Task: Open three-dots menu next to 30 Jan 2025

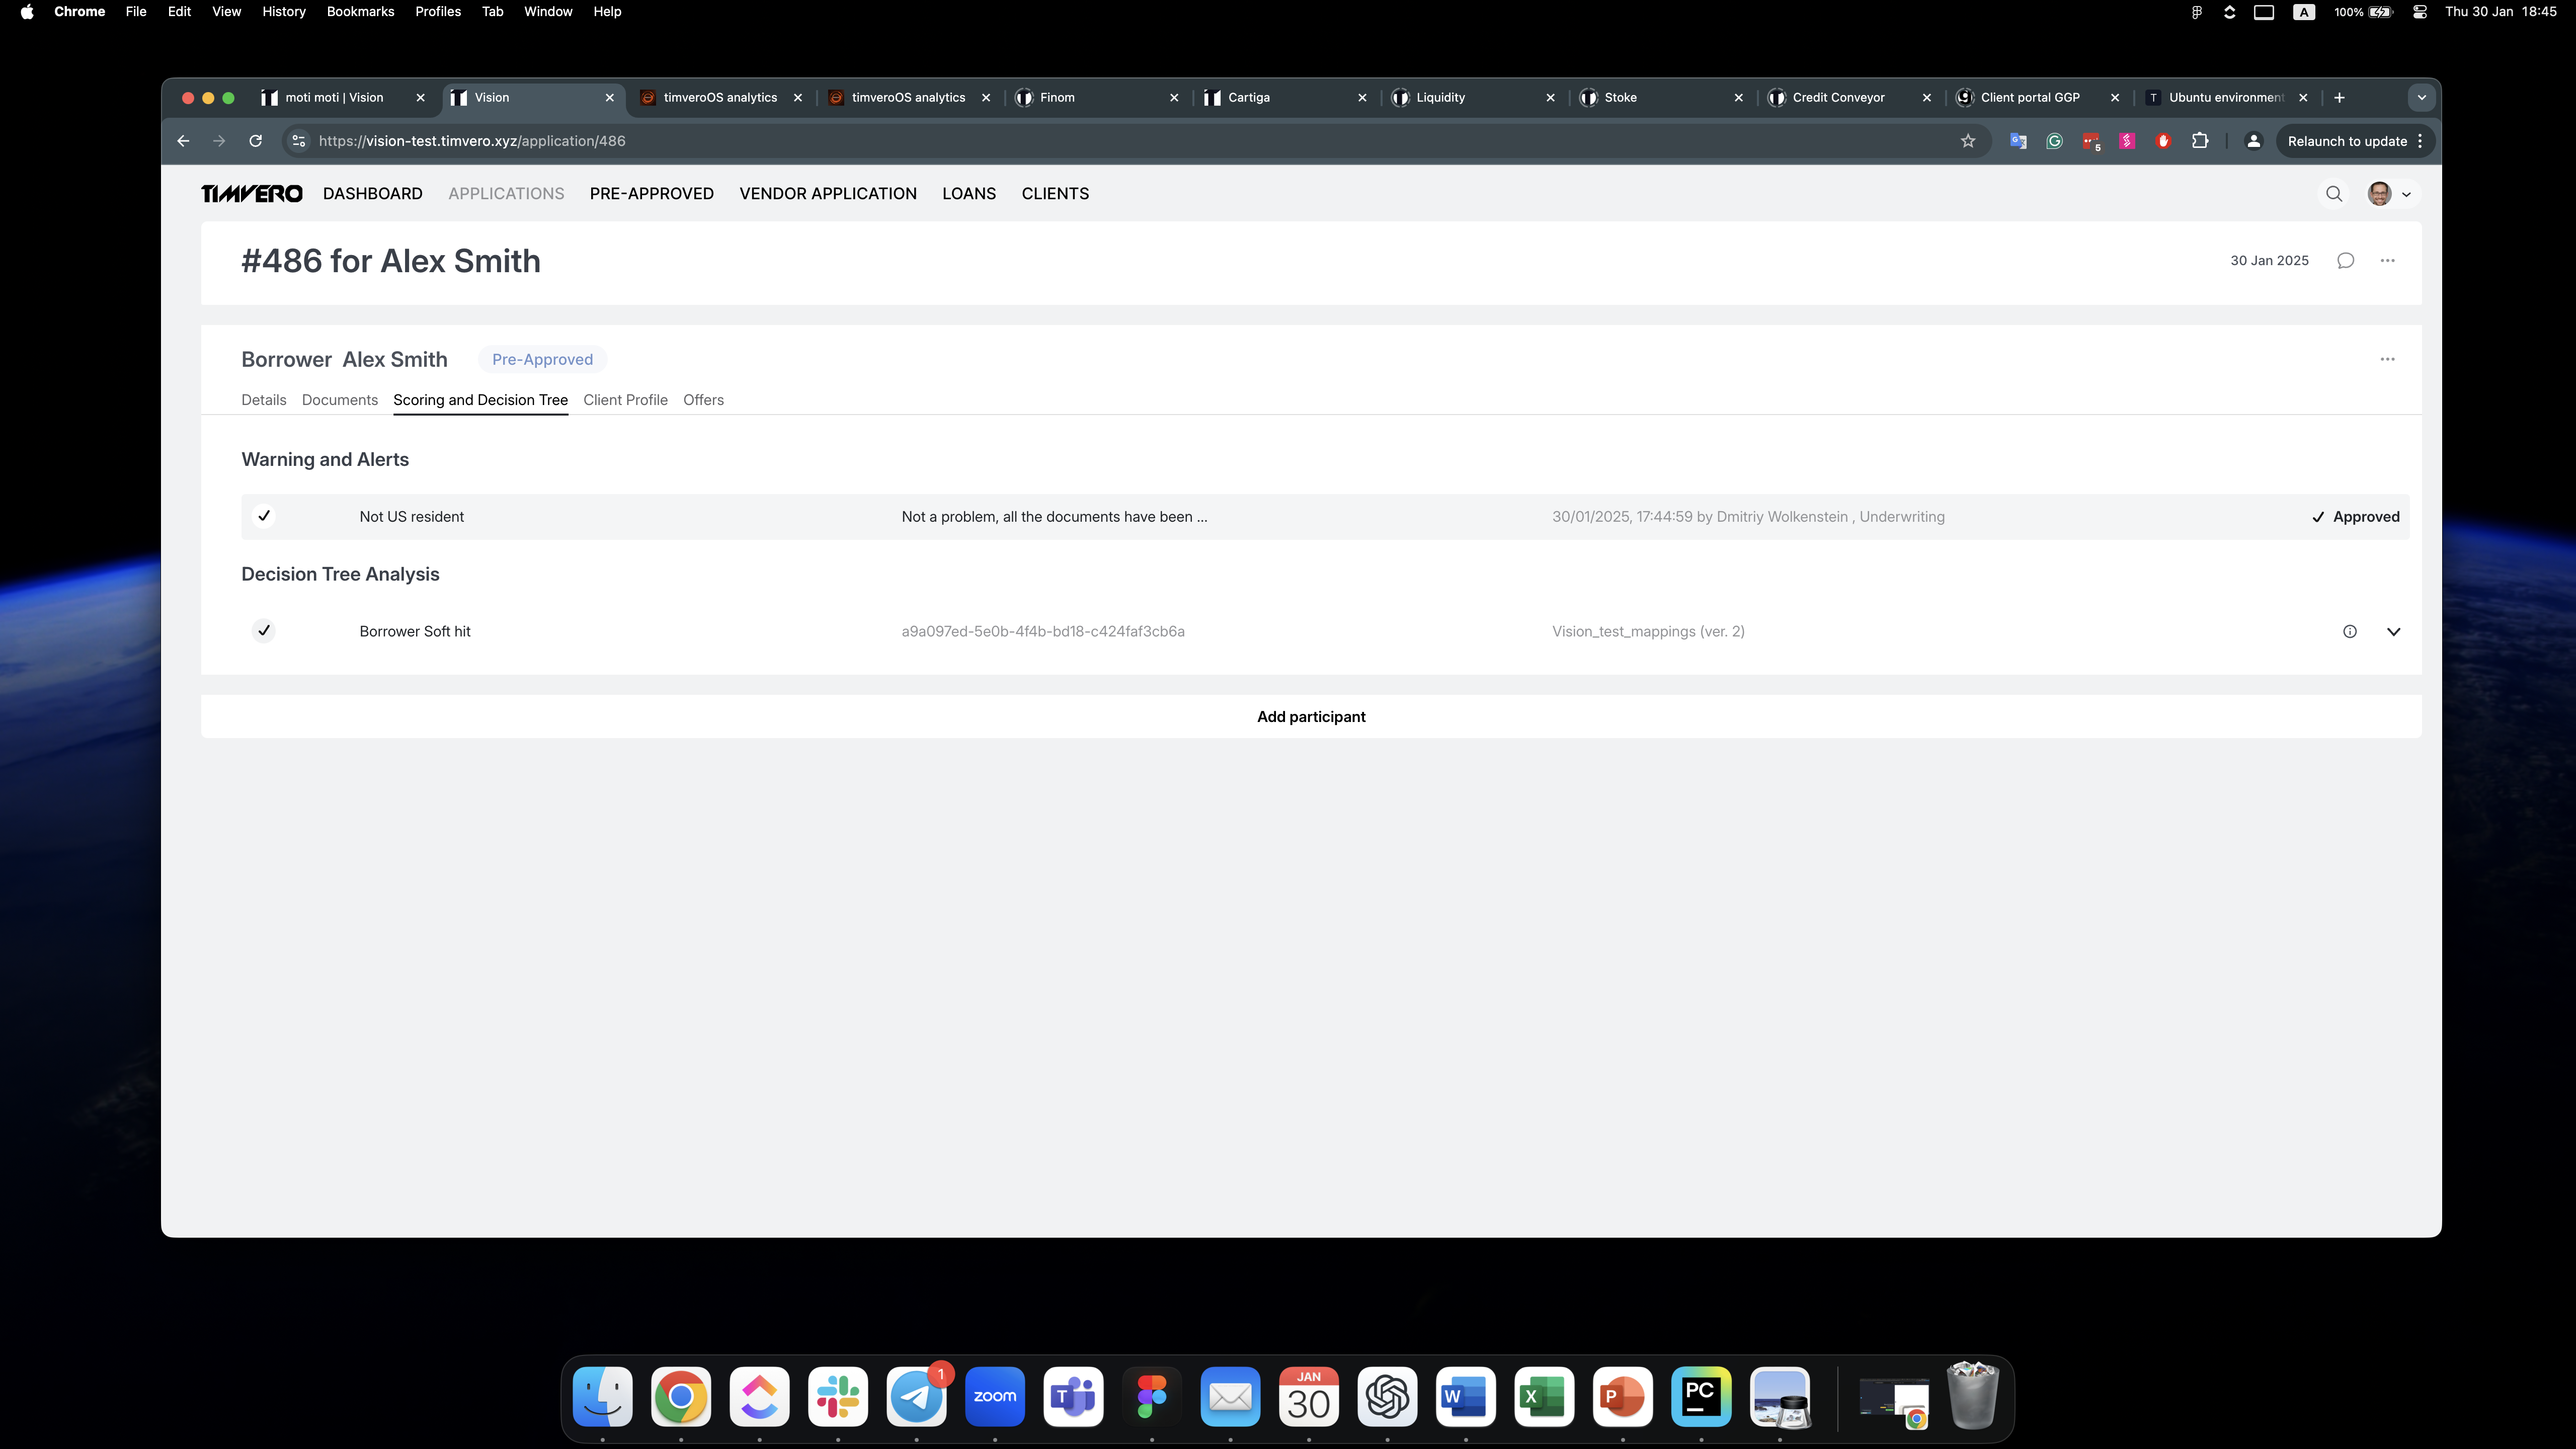Action: [x=2387, y=261]
